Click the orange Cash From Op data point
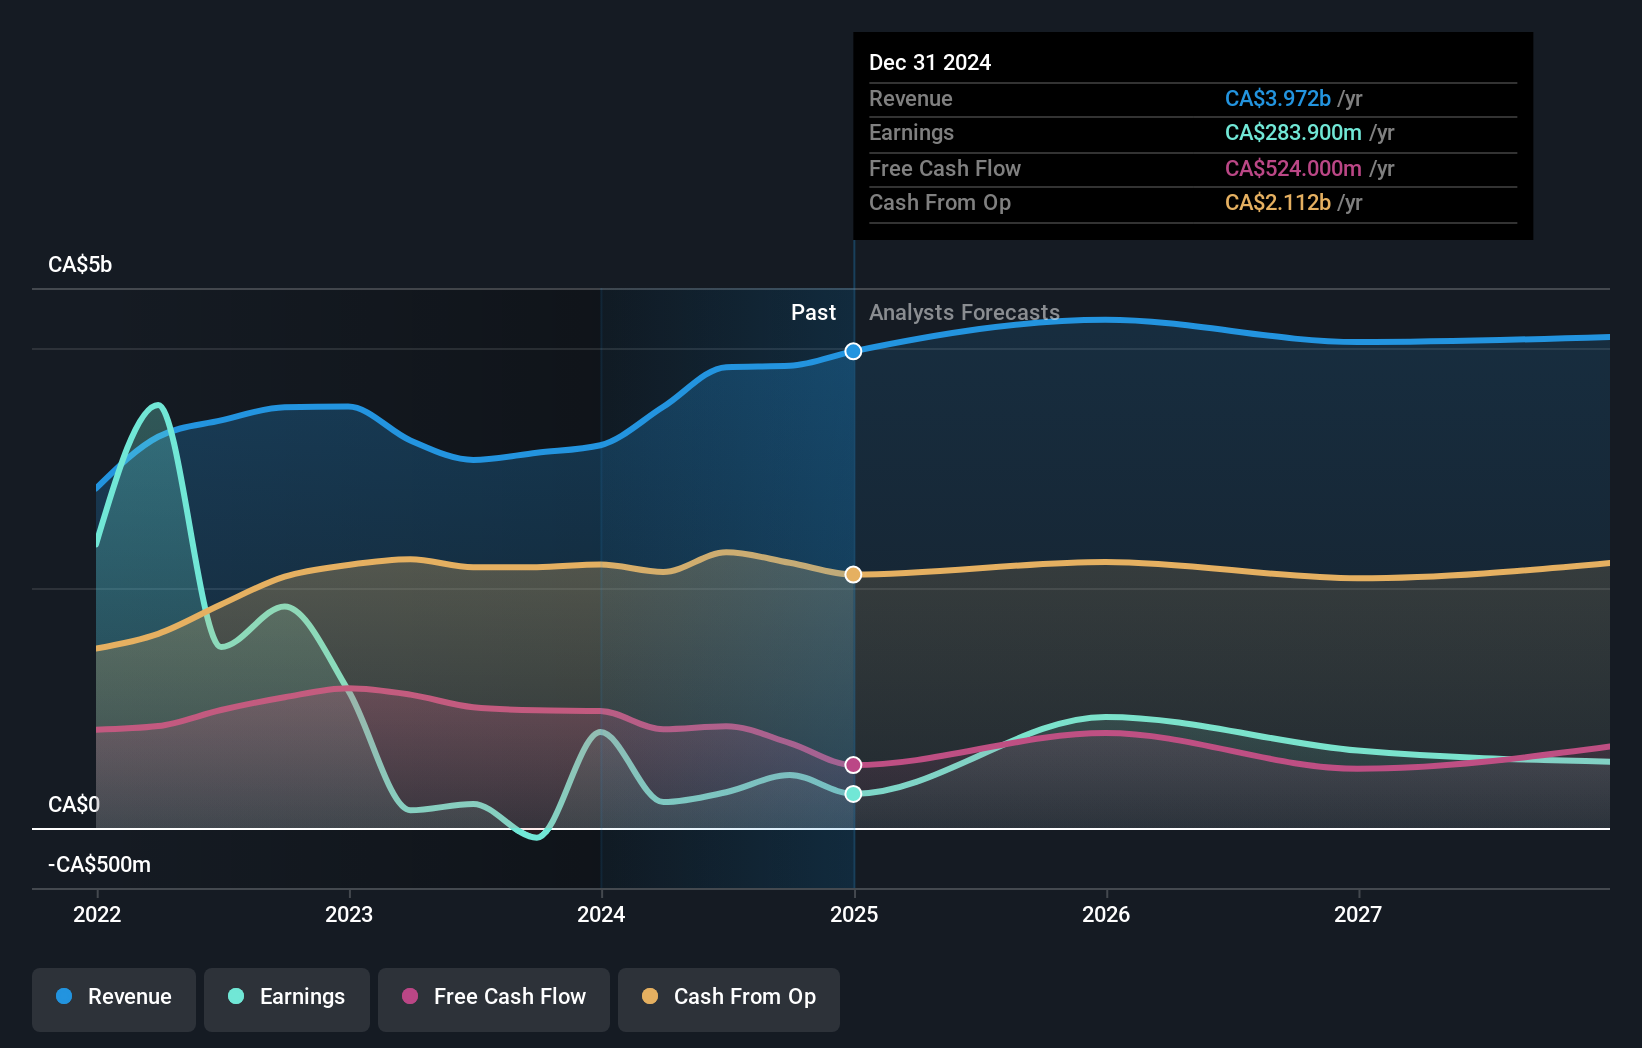This screenshot has height=1048, width=1642. (x=853, y=574)
